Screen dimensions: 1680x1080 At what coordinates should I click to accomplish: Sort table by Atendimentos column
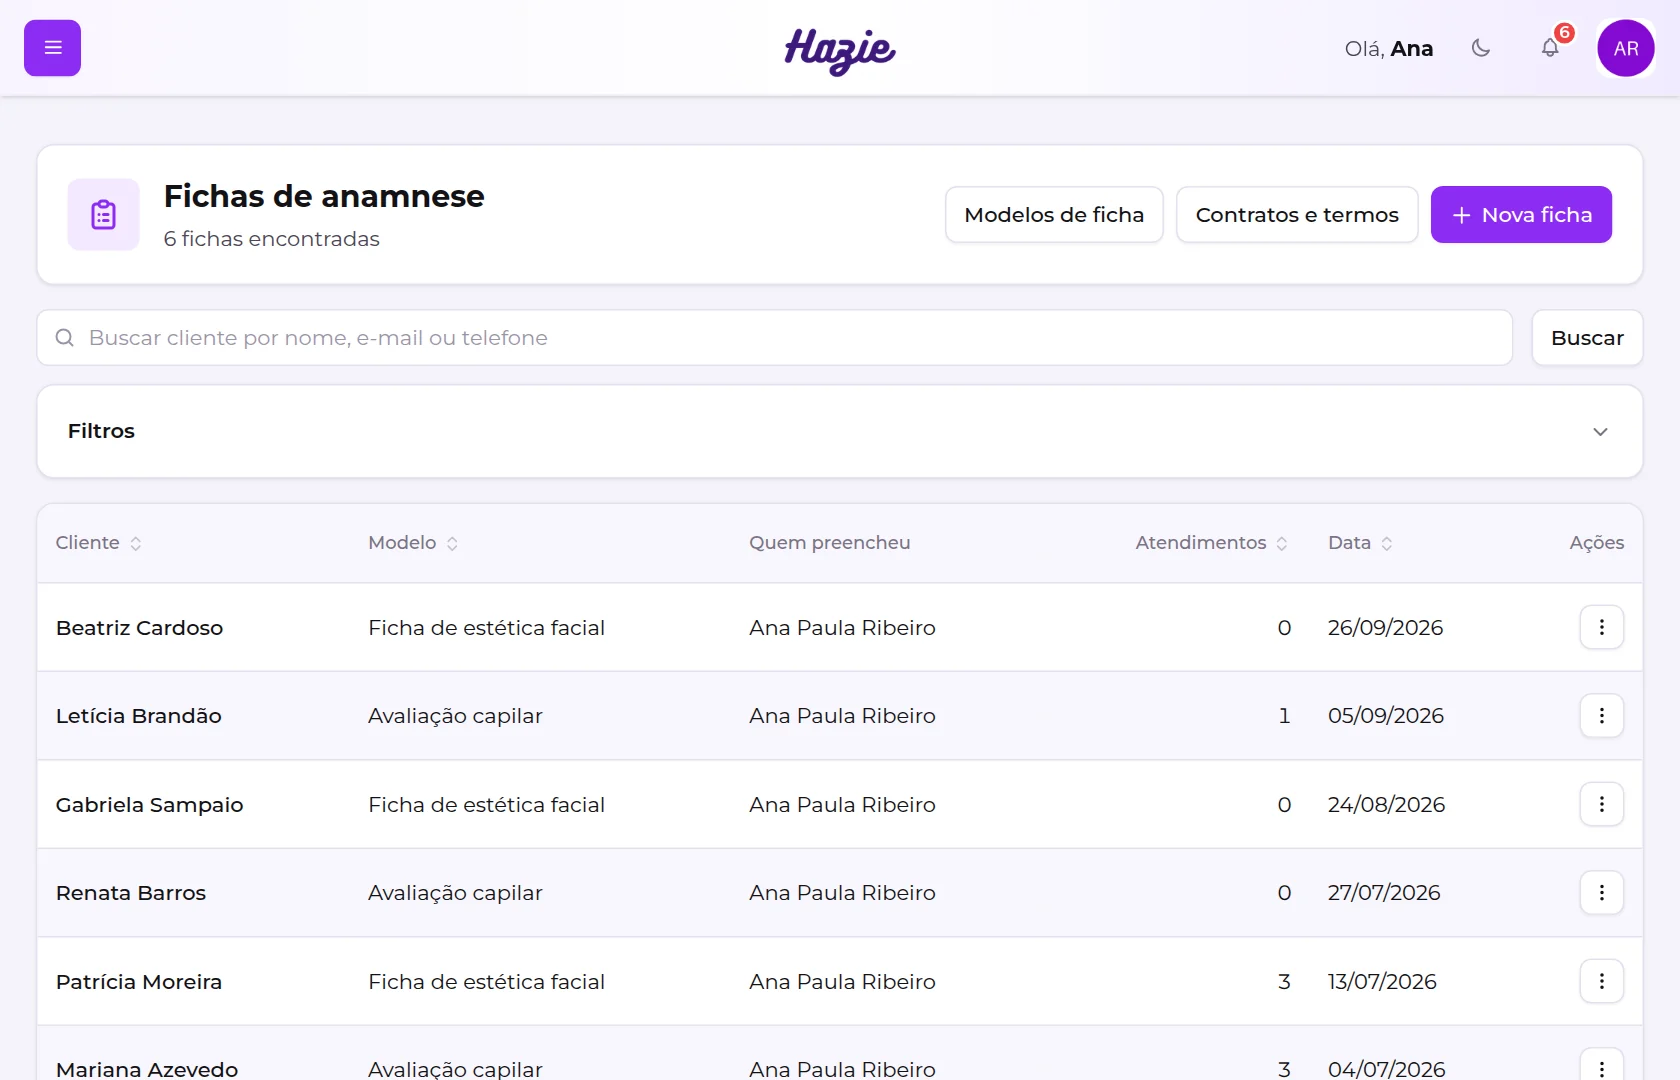1211,543
